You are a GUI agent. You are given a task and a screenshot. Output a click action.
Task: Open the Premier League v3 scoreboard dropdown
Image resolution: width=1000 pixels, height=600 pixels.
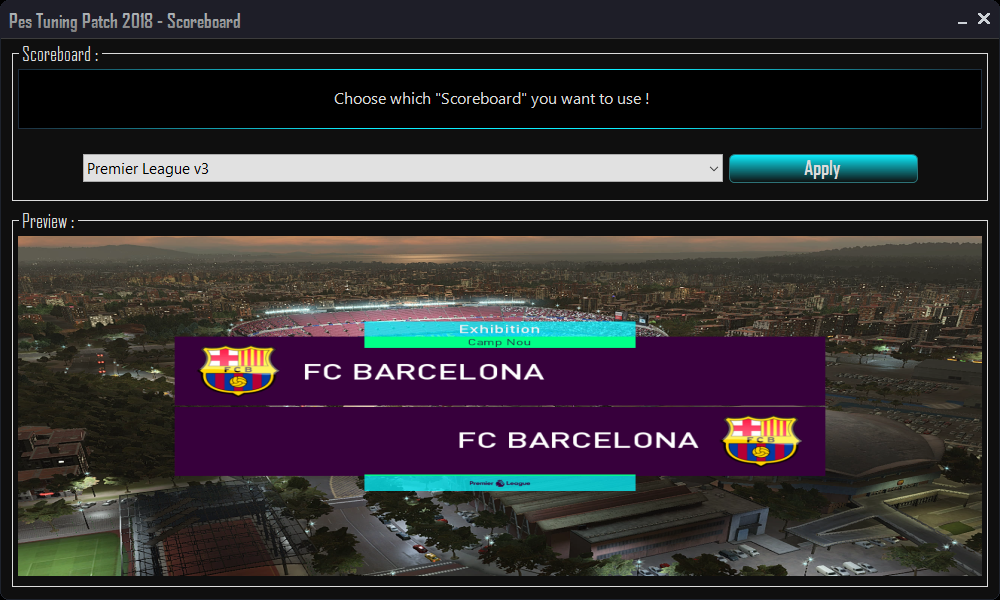[x=402, y=168]
